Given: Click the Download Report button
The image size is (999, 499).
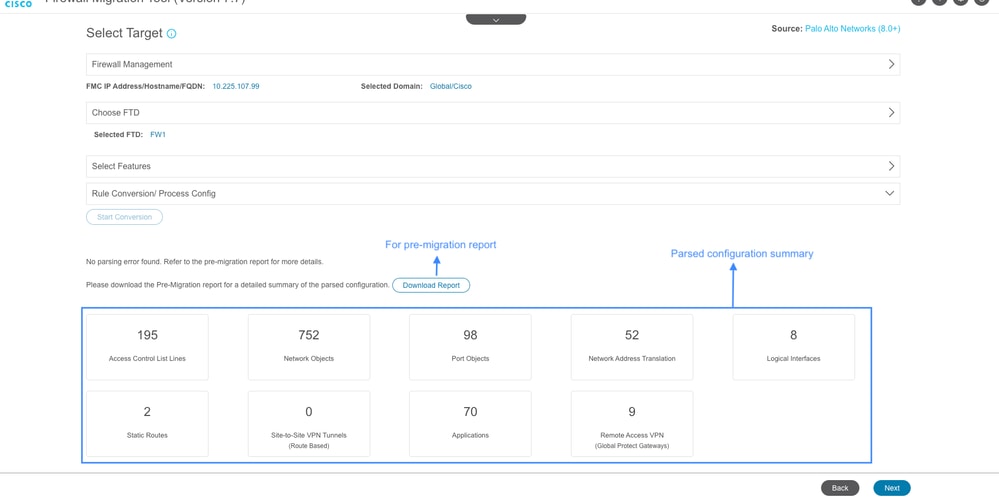Looking at the screenshot, I should tap(431, 286).
